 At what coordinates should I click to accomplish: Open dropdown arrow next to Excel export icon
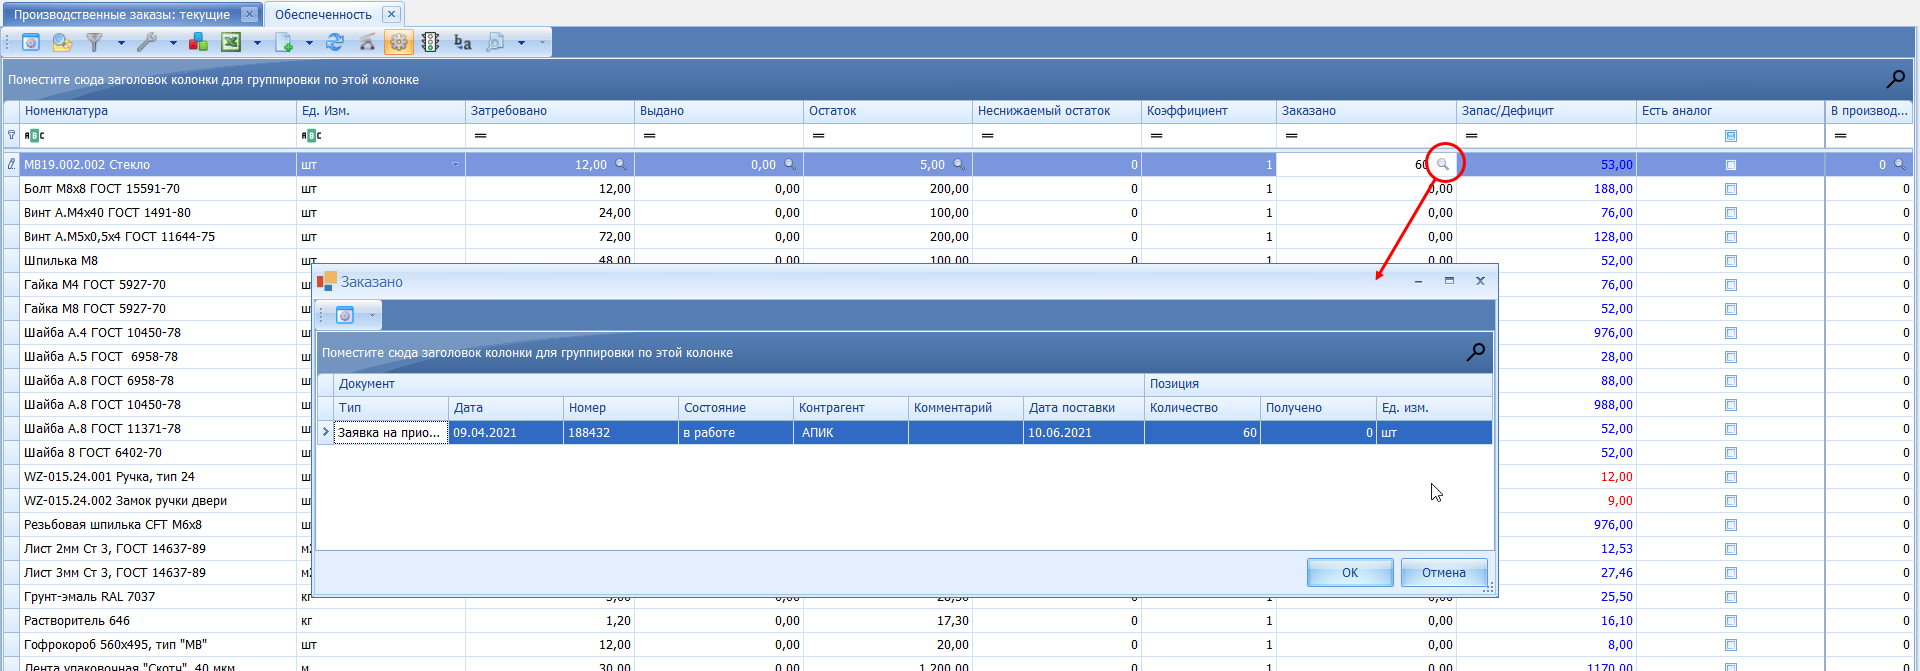click(x=257, y=43)
